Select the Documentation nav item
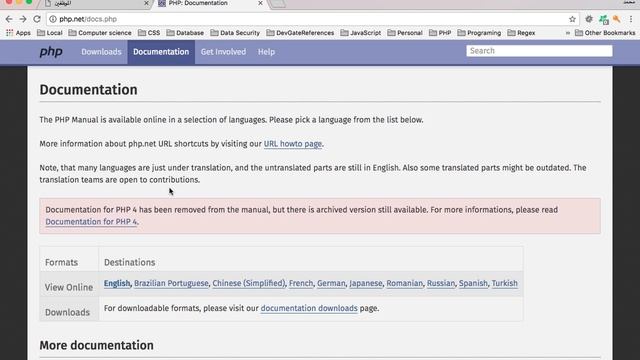 pyautogui.click(x=161, y=52)
